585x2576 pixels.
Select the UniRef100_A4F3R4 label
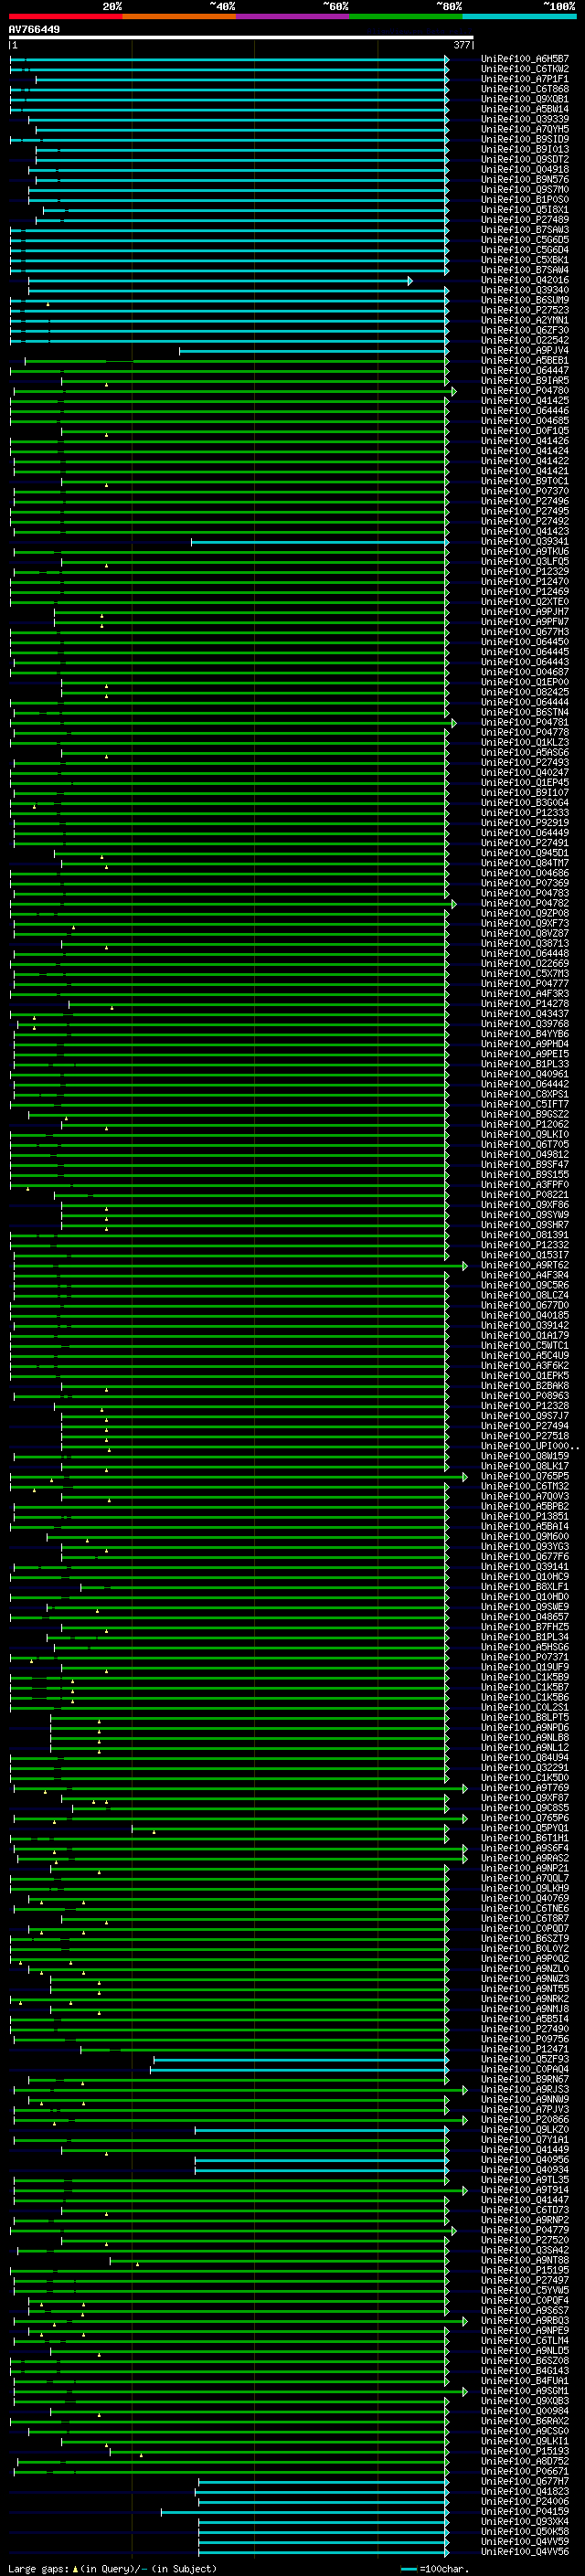coord(525,1275)
